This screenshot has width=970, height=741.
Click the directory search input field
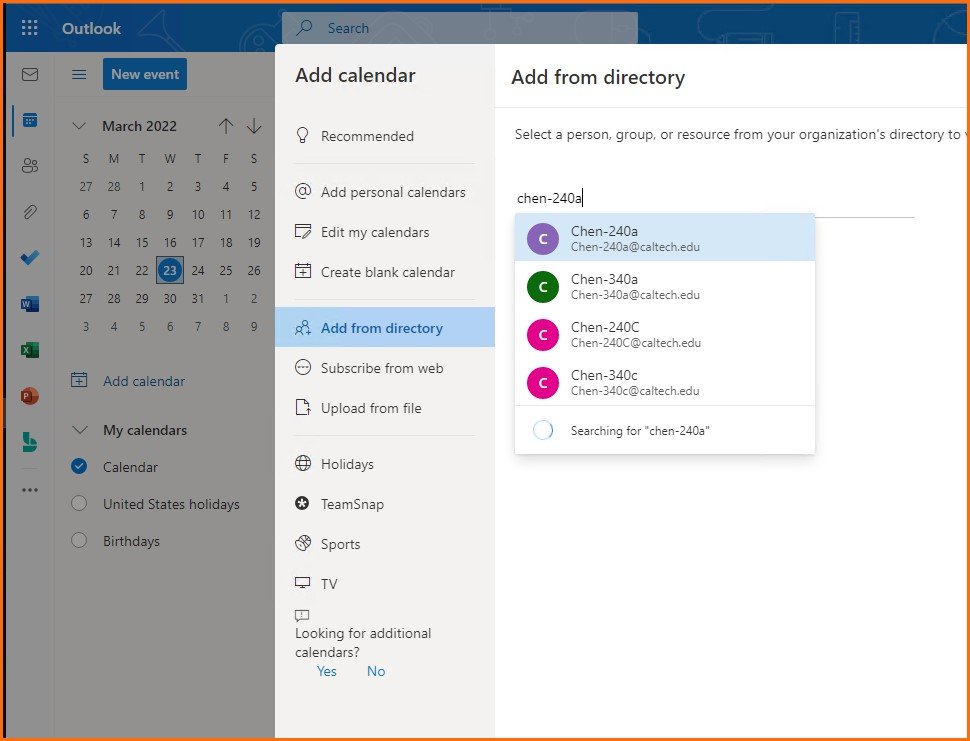click(x=714, y=198)
